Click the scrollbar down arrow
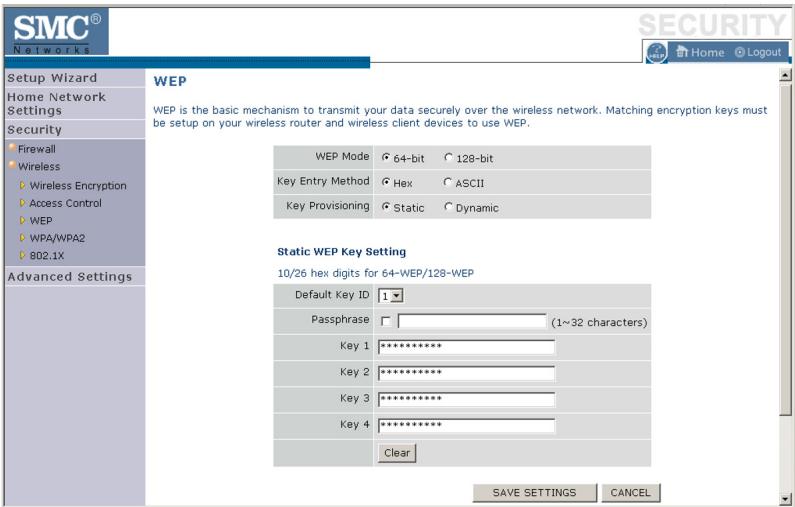The height and width of the screenshot is (507, 795). 785,498
